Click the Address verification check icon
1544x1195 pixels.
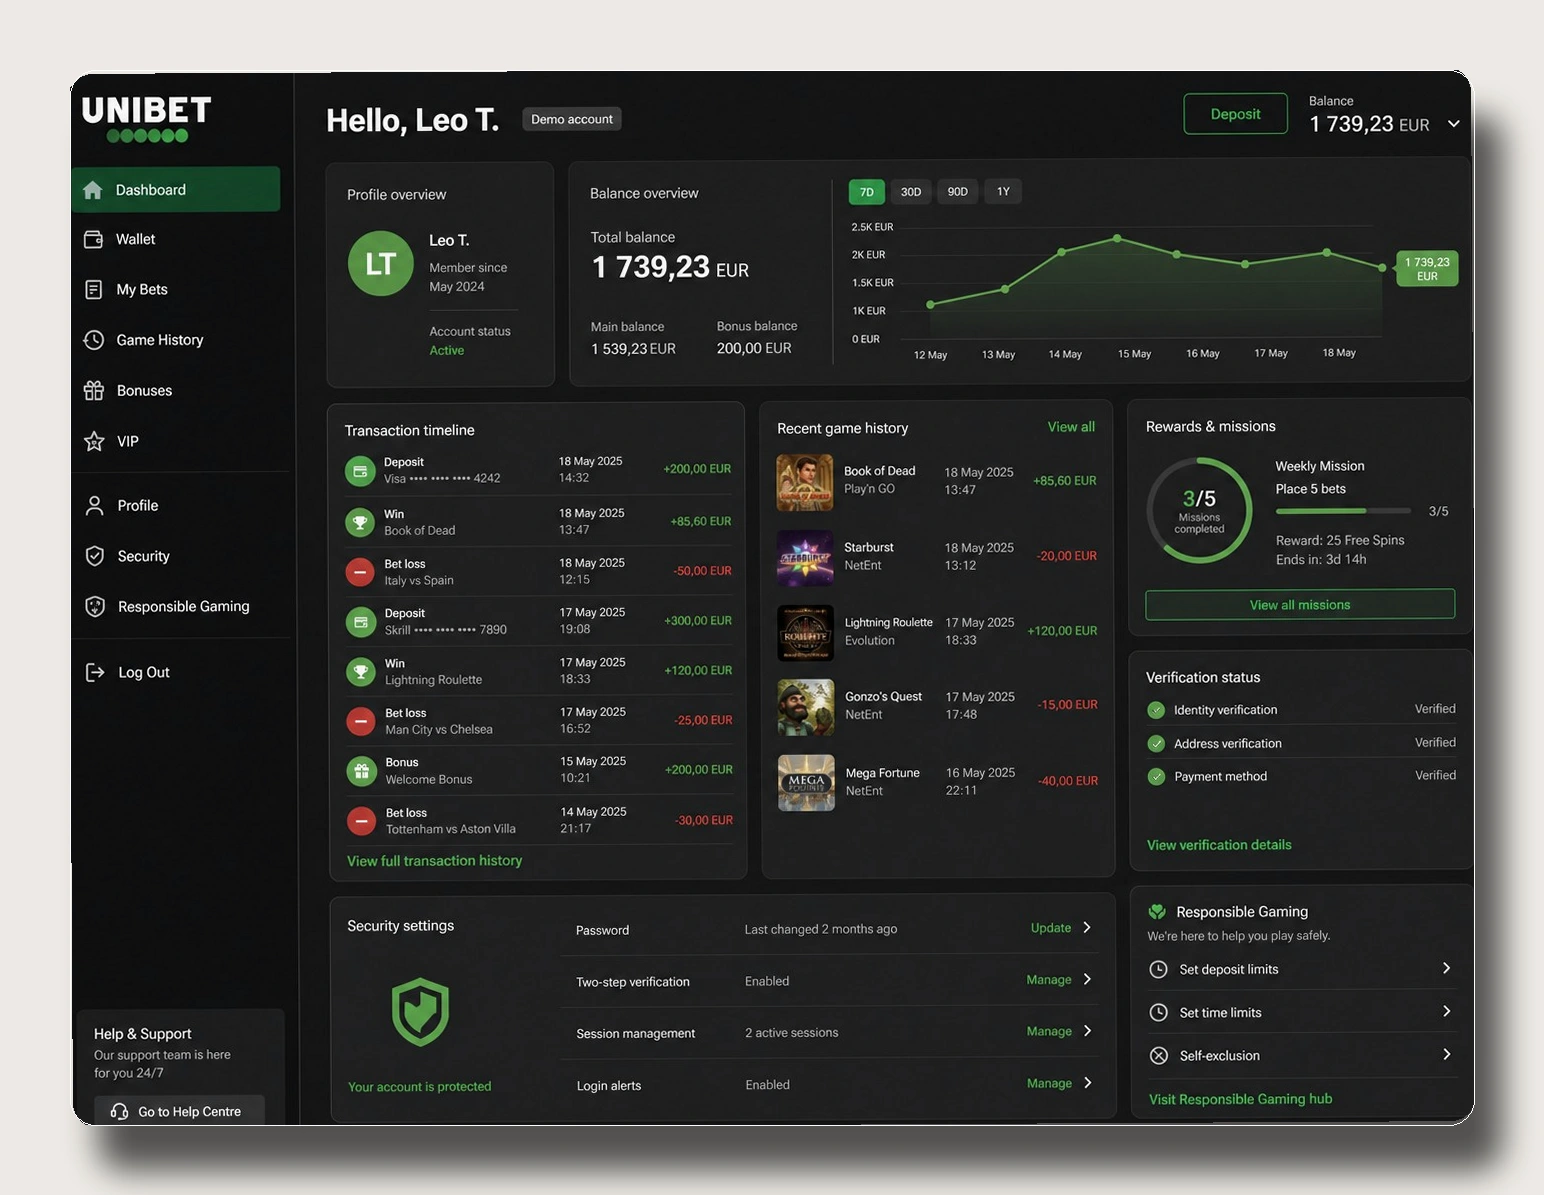coord(1157,743)
